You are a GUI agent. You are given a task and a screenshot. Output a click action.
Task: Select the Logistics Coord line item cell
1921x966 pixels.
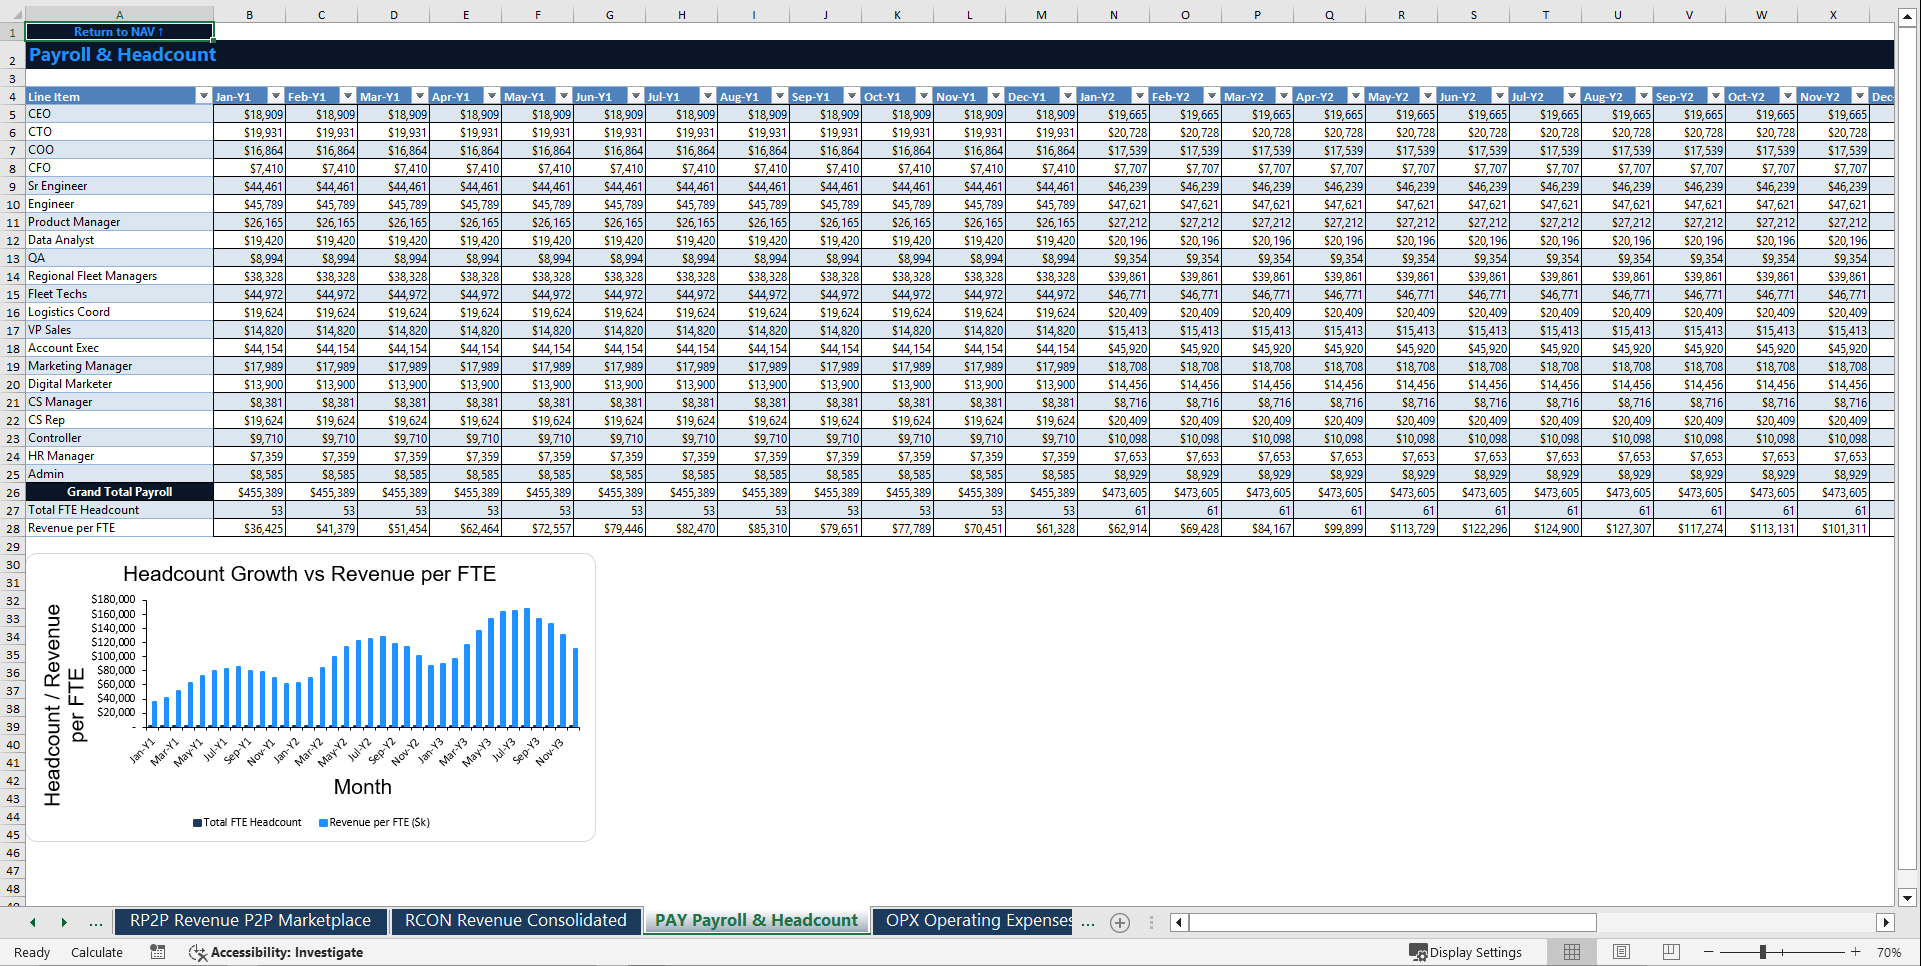(x=119, y=312)
